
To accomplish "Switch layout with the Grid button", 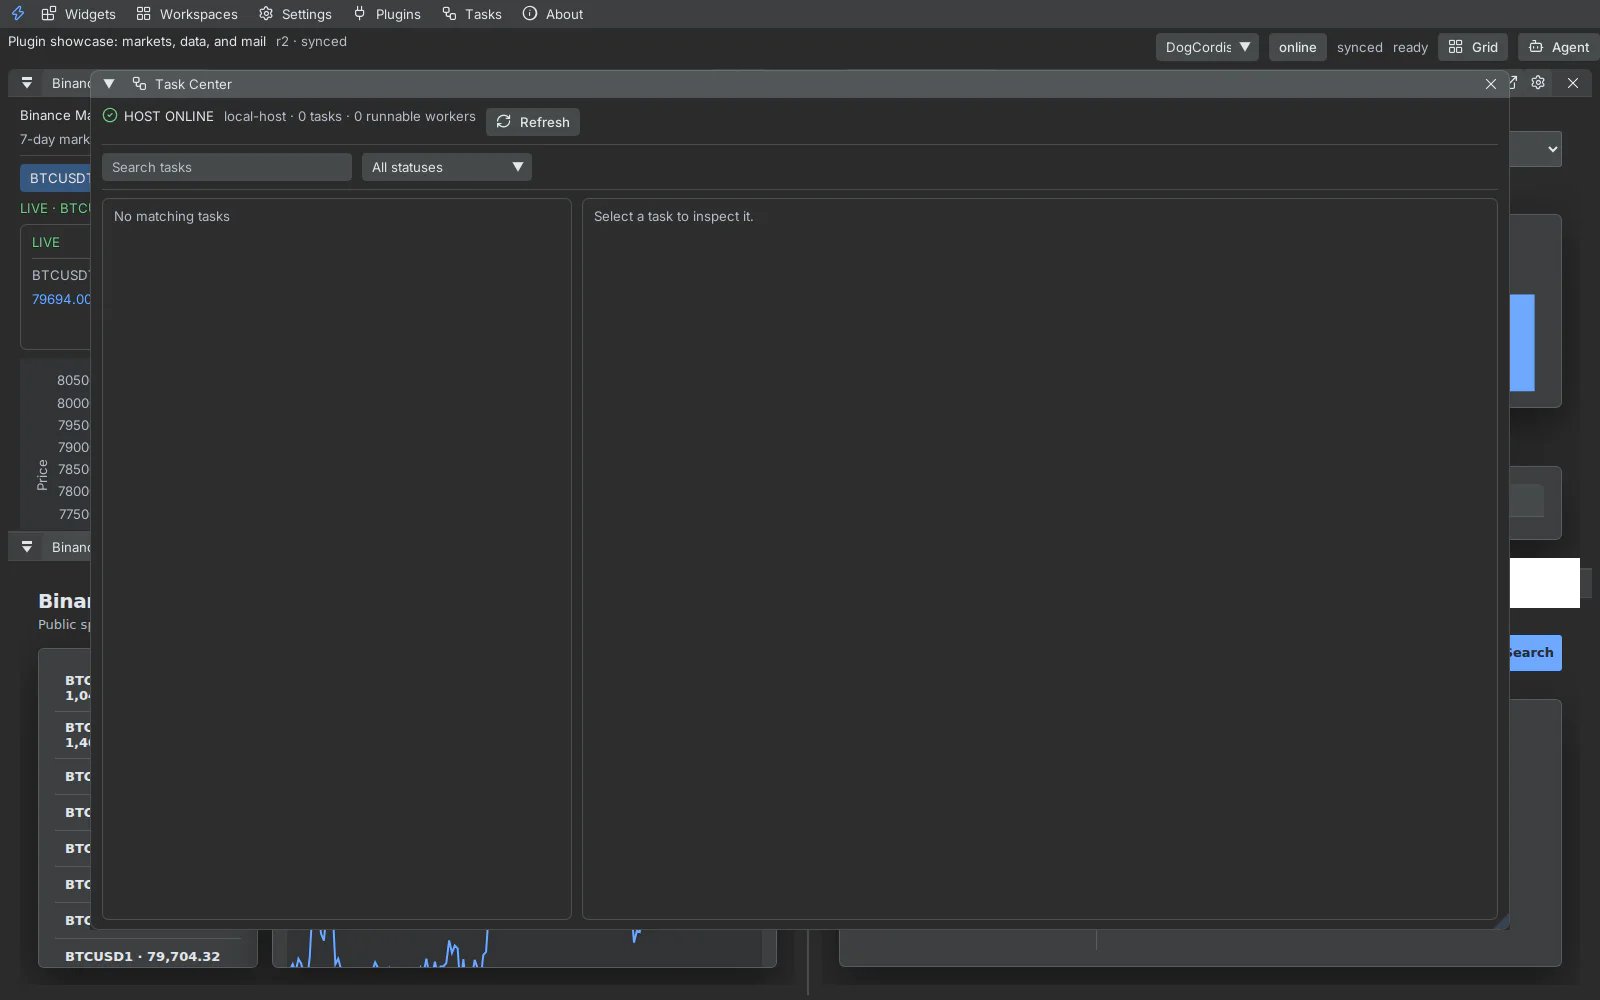I will (1473, 47).
